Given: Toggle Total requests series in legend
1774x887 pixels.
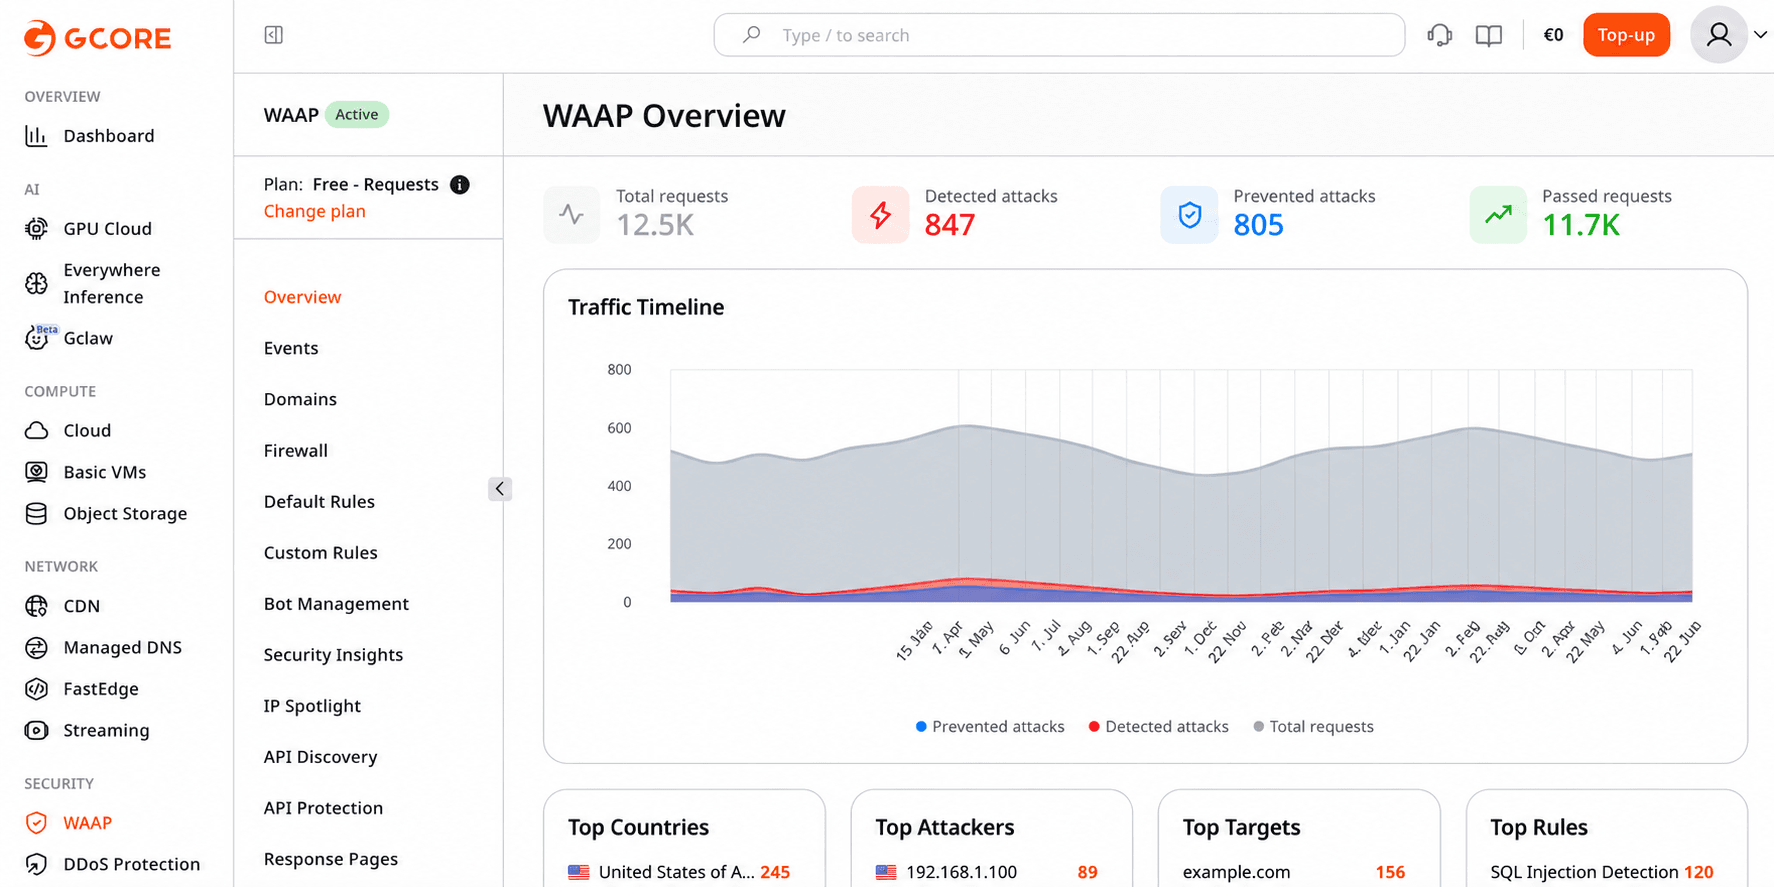Looking at the screenshot, I should tap(1313, 727).
